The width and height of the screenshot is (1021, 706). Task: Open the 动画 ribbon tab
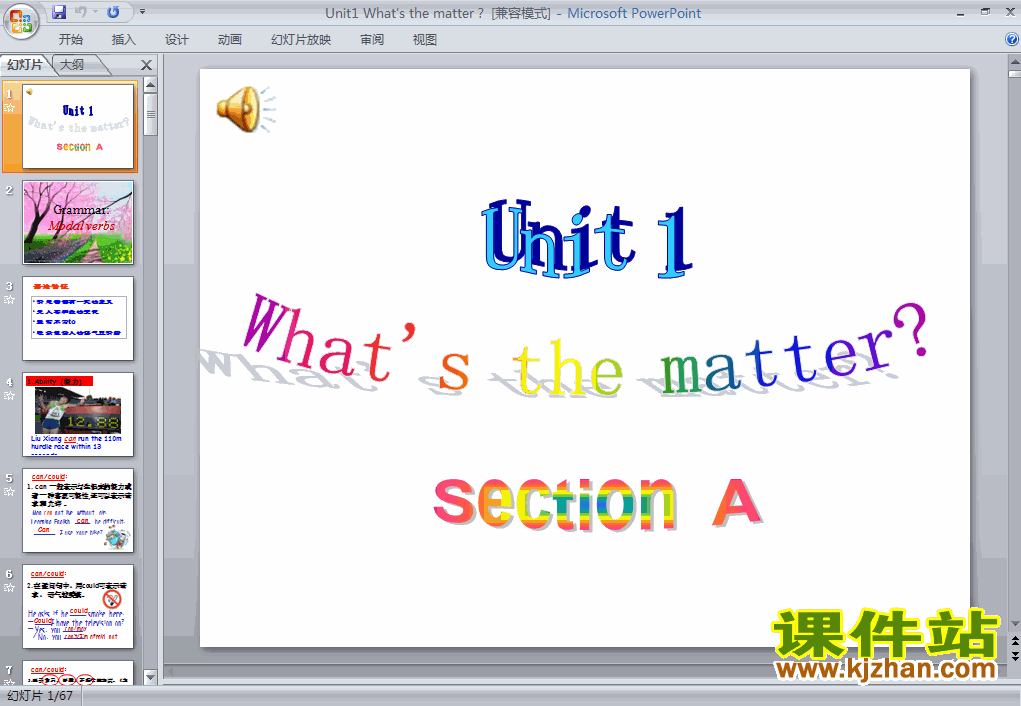click(x=229, y=40)
